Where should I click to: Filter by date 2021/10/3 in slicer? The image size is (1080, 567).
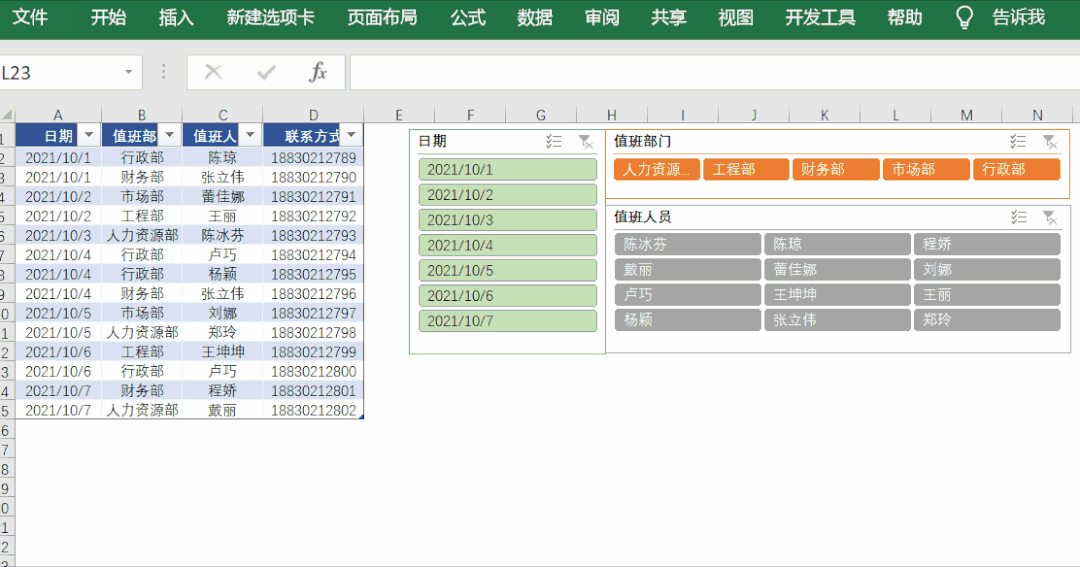pyautogui.click(x=508, y=220)
